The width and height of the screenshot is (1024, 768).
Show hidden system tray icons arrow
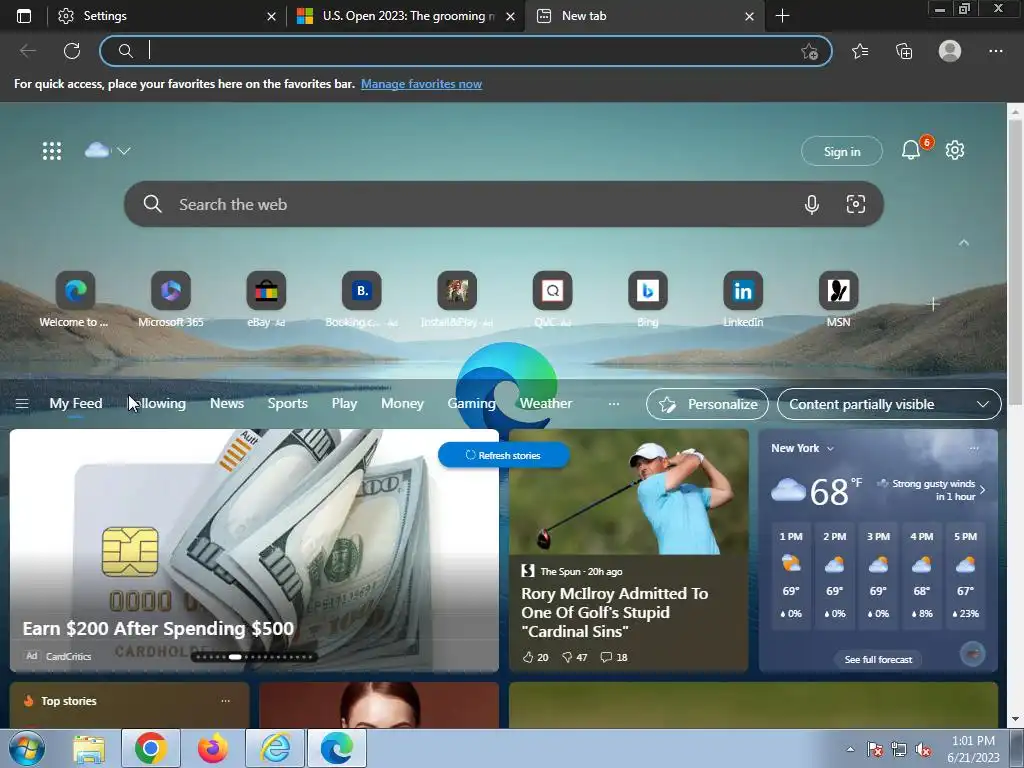tap(850, 749)
